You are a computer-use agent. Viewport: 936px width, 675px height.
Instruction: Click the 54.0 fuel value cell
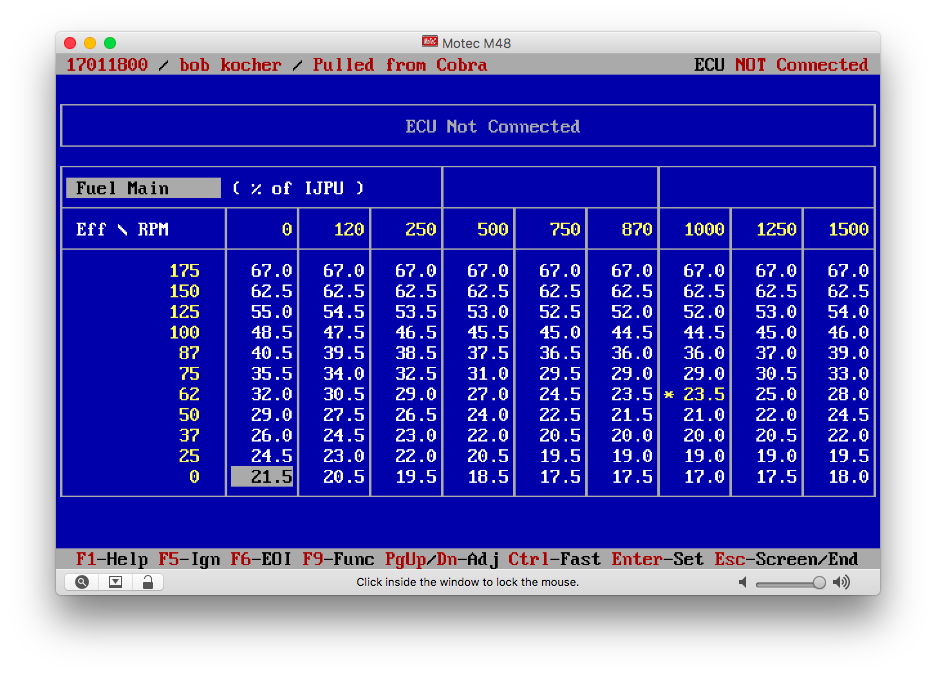848,312
